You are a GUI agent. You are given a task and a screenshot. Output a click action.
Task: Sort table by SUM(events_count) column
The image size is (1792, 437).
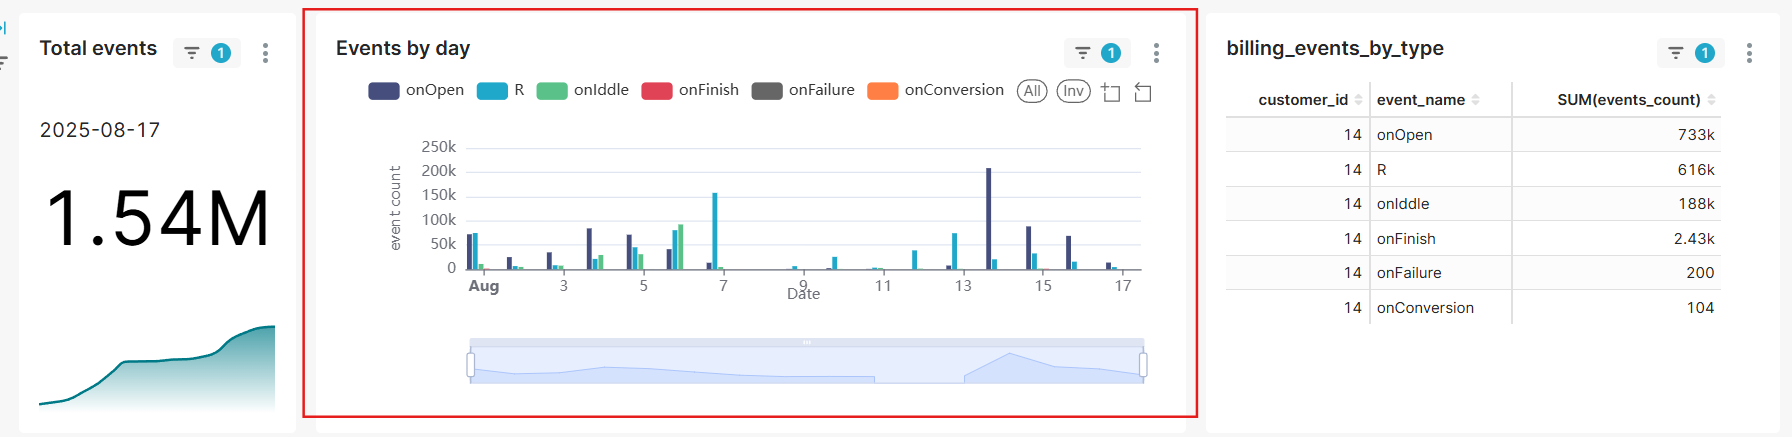tap(1636, 100)
